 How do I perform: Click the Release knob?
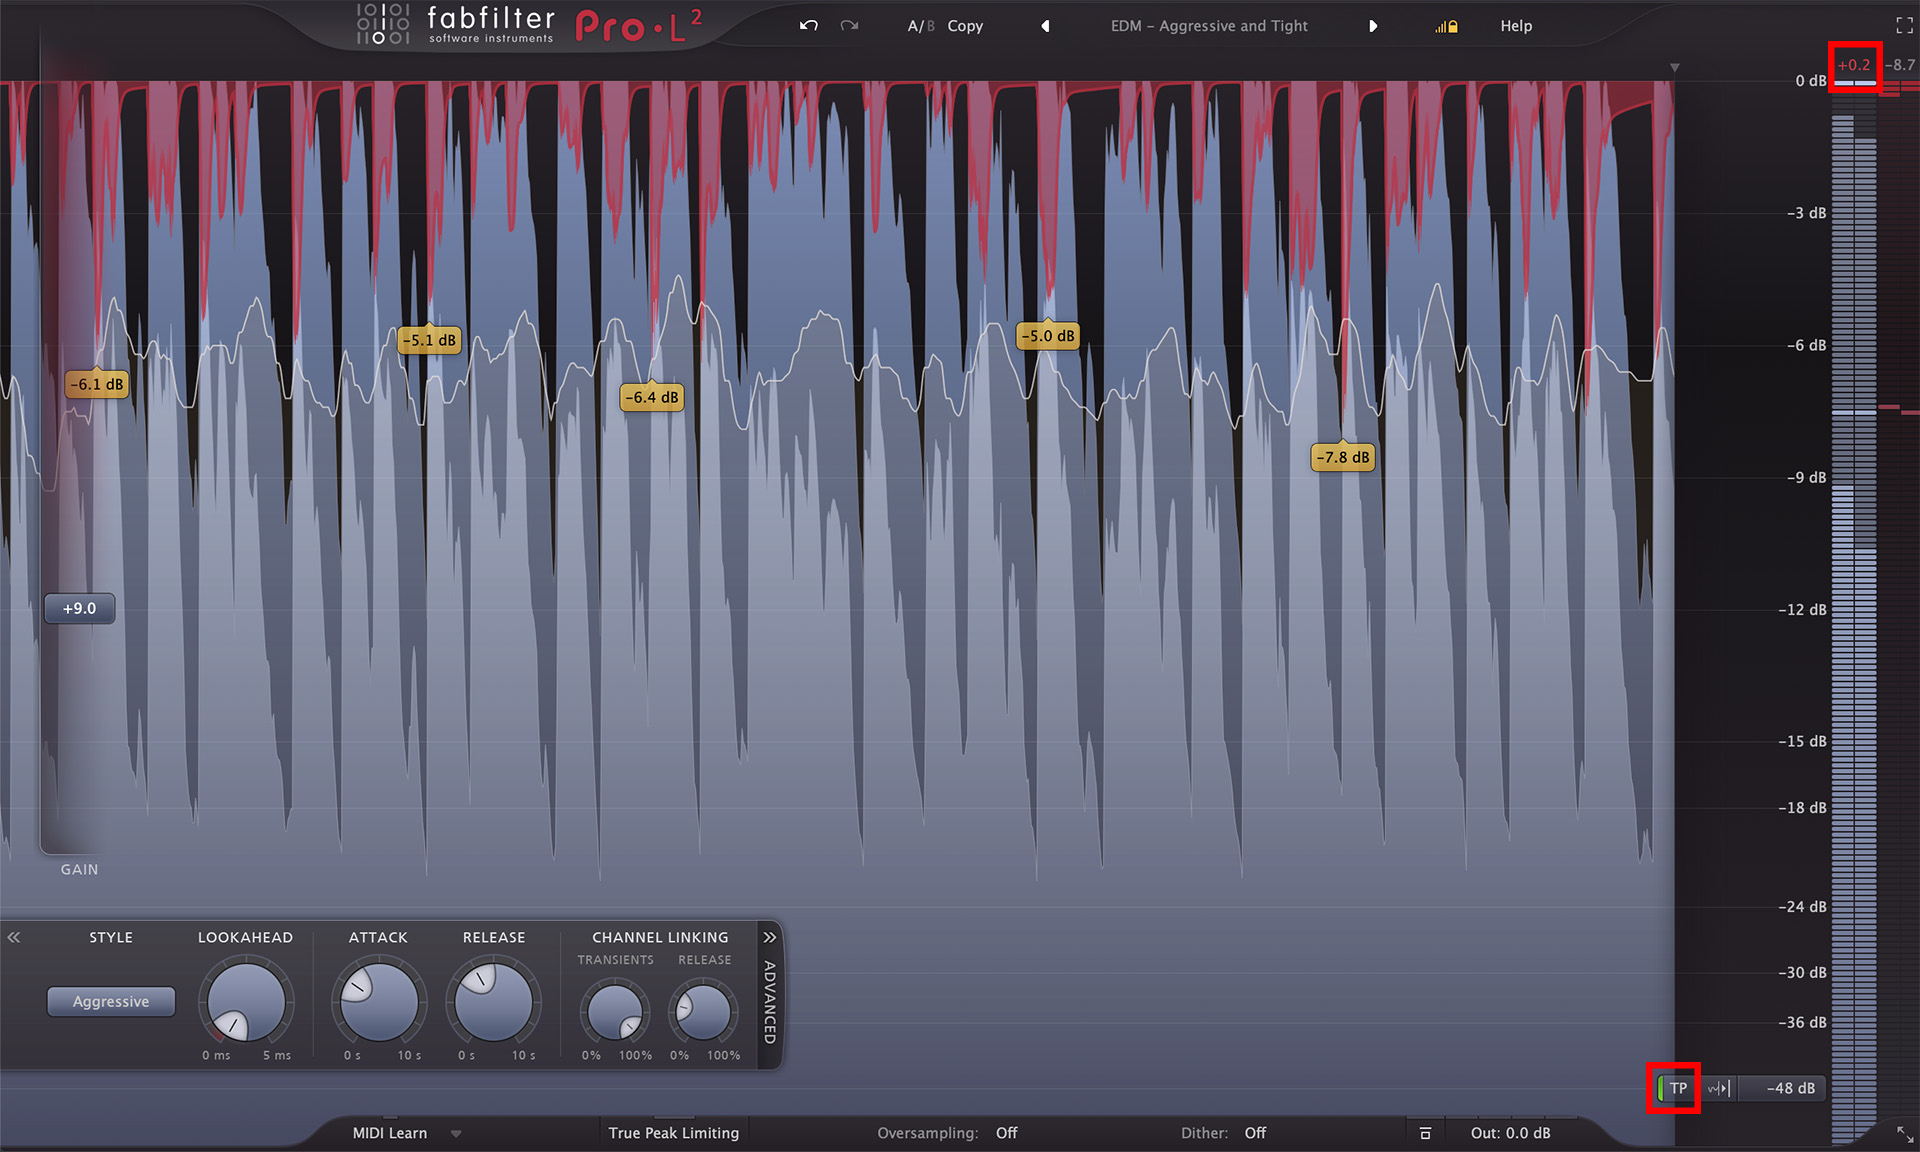tap(494, 1002)
